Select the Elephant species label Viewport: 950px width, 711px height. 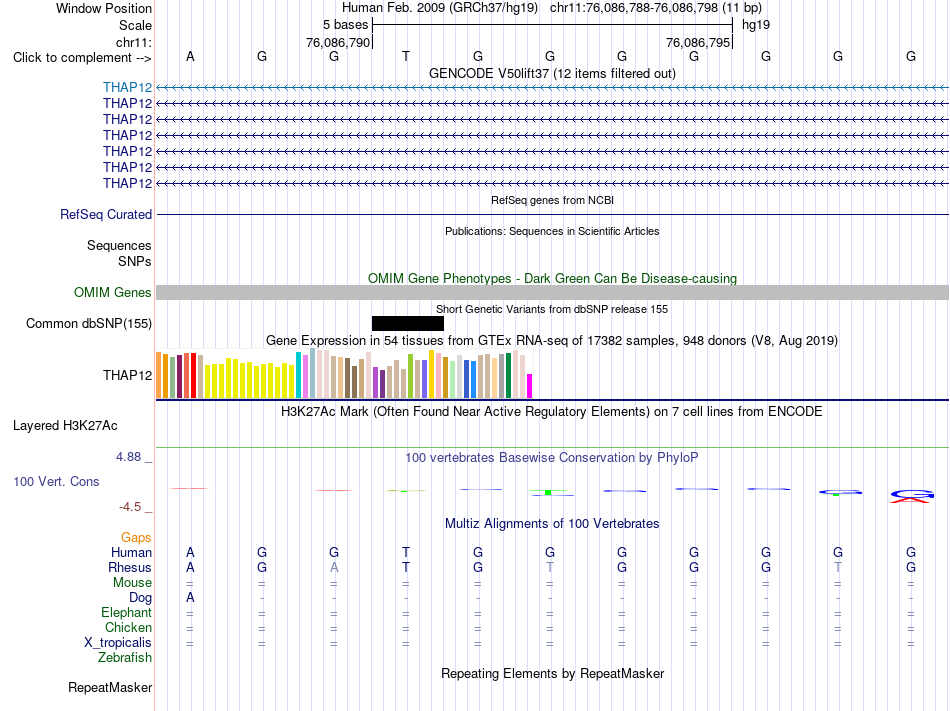pyautogui.click(x=126, y=612)
